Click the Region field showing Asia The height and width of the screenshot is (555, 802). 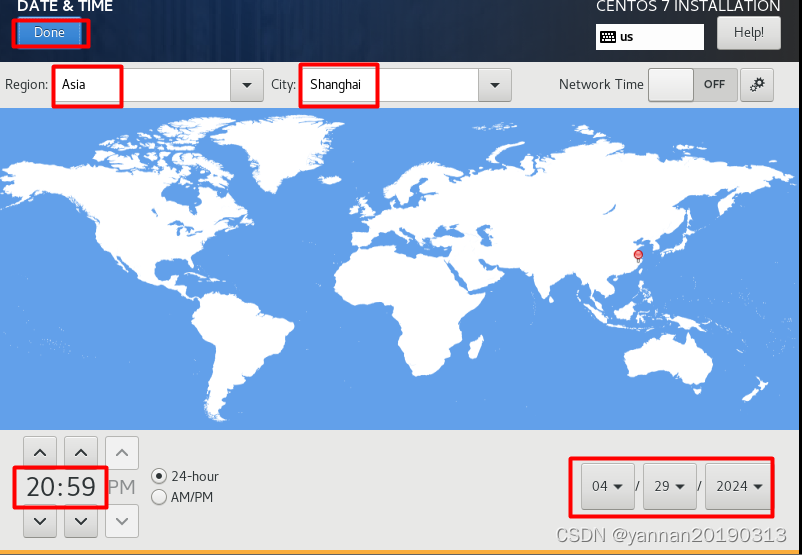(x=142, y=84)
